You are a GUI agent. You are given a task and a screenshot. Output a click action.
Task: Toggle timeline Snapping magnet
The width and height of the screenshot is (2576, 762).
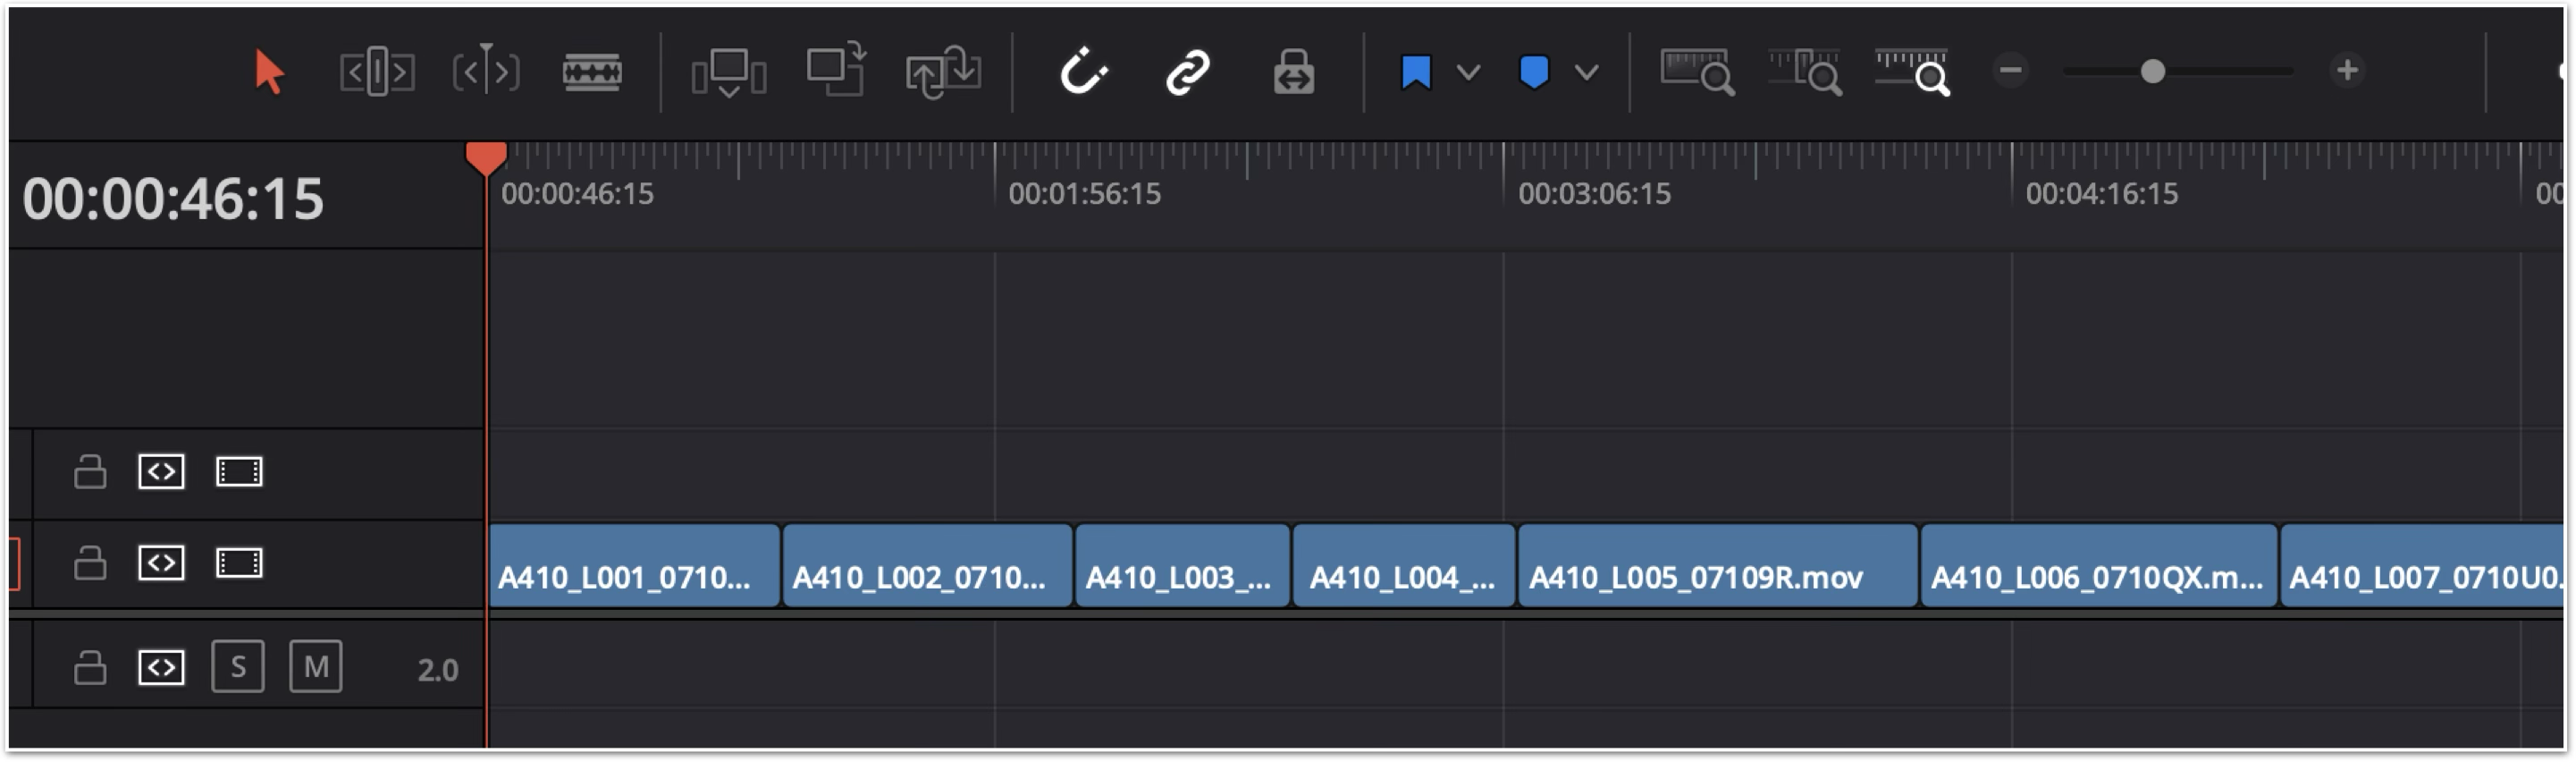(1083, 72)
